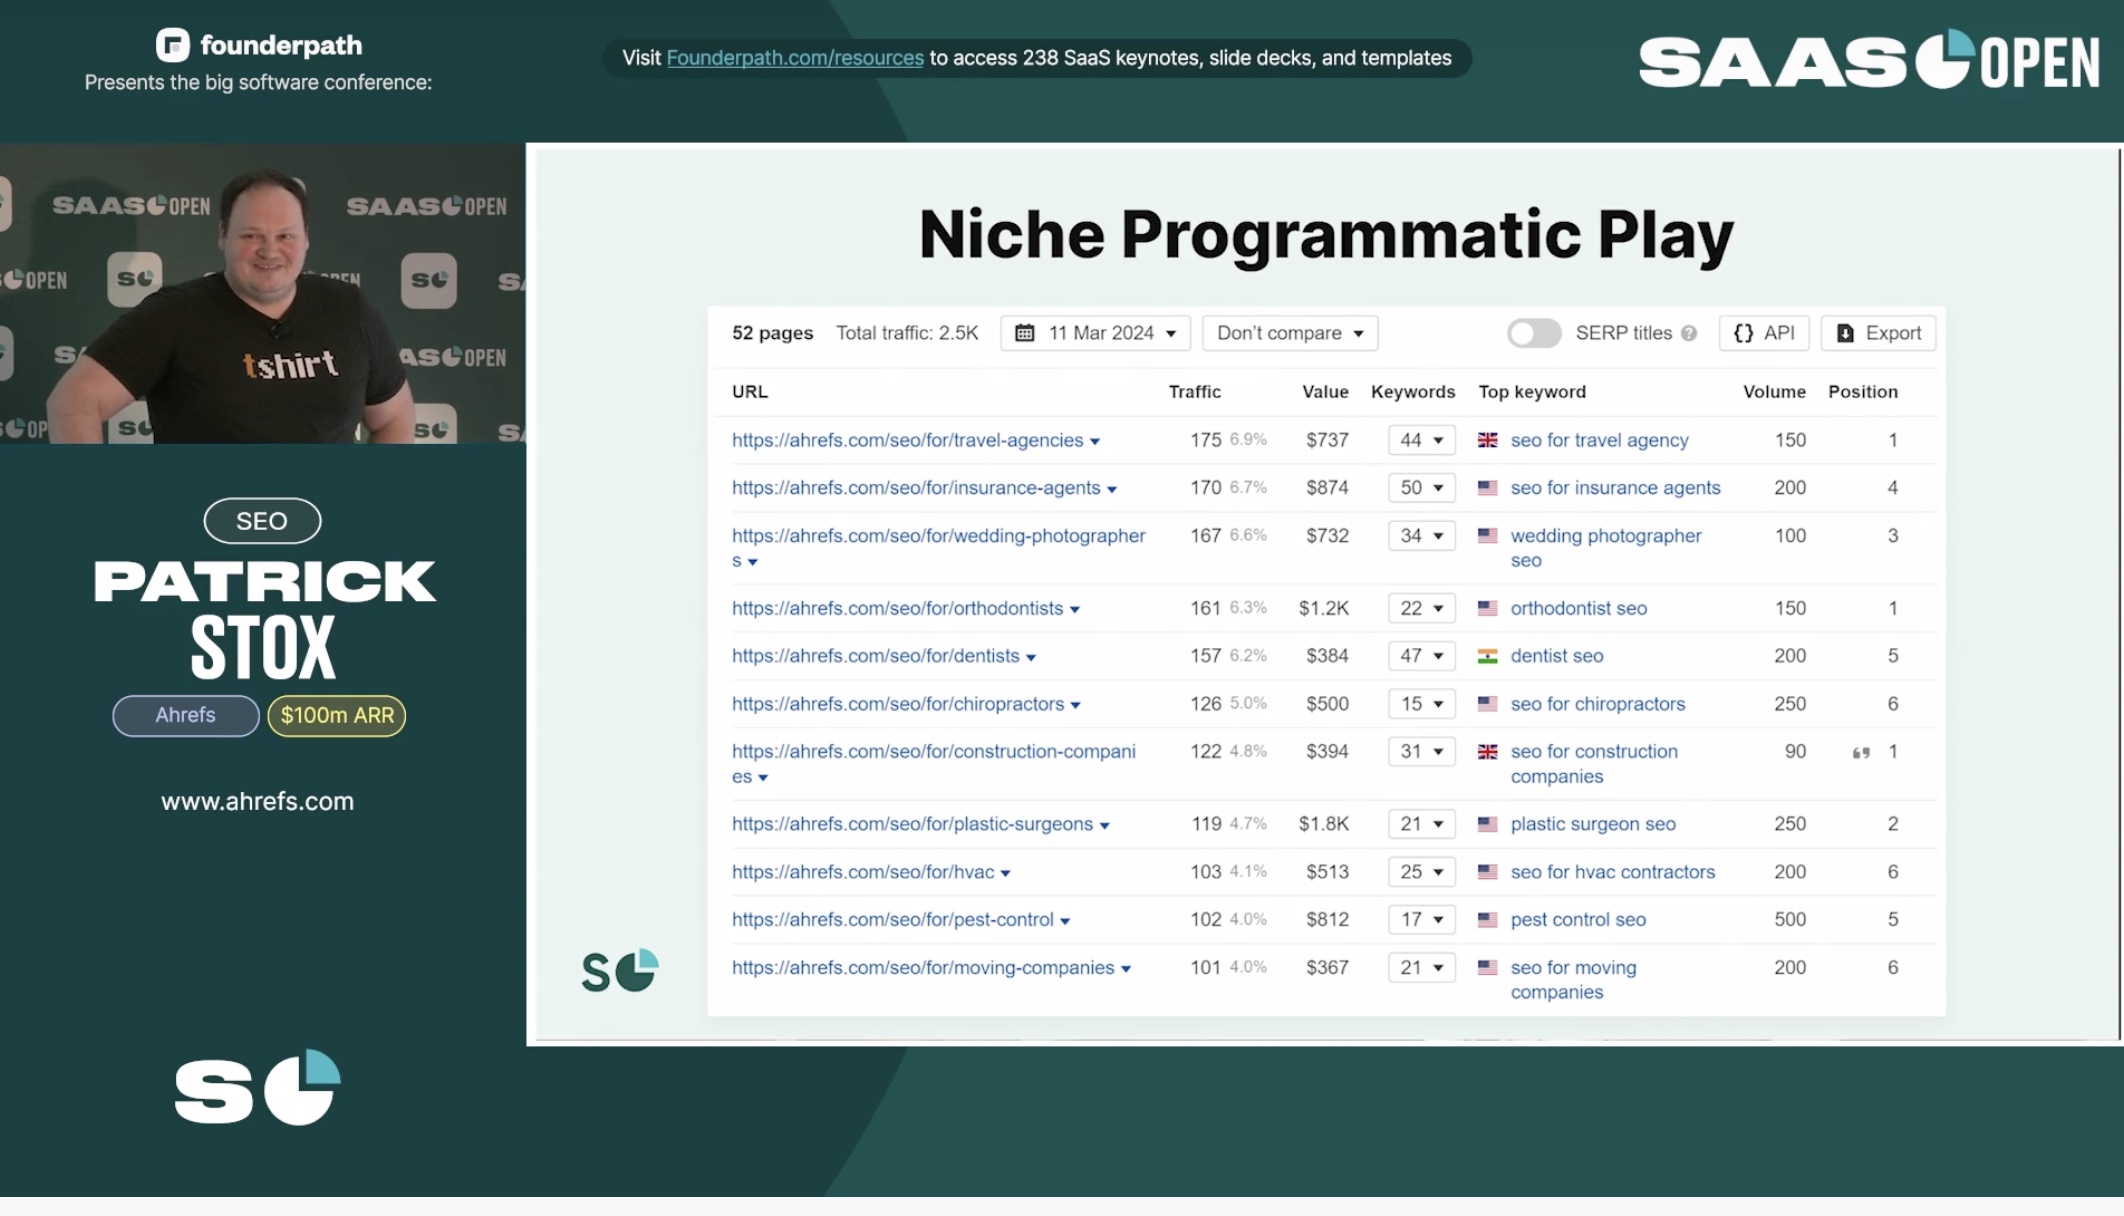Open the API button
Viewport: 2124px width, 1216px height.
click(x=1764, y=333)
